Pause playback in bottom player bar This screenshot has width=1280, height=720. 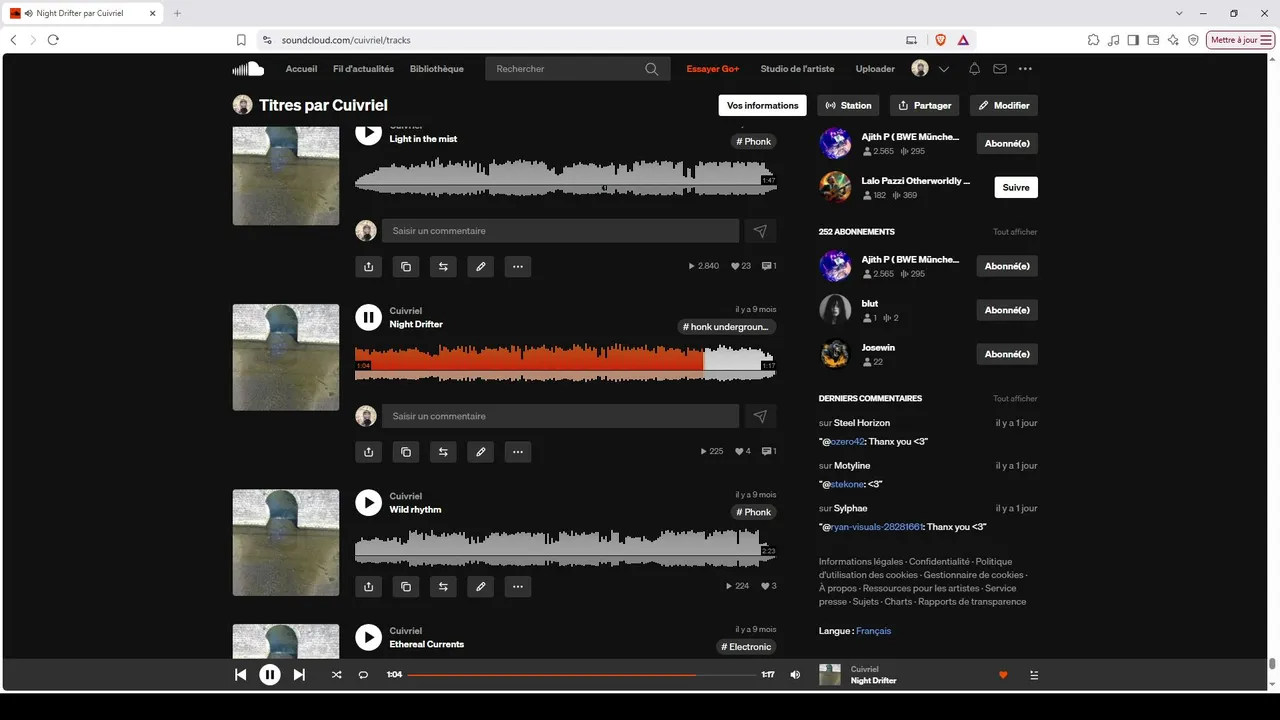(x=270, y=675)
